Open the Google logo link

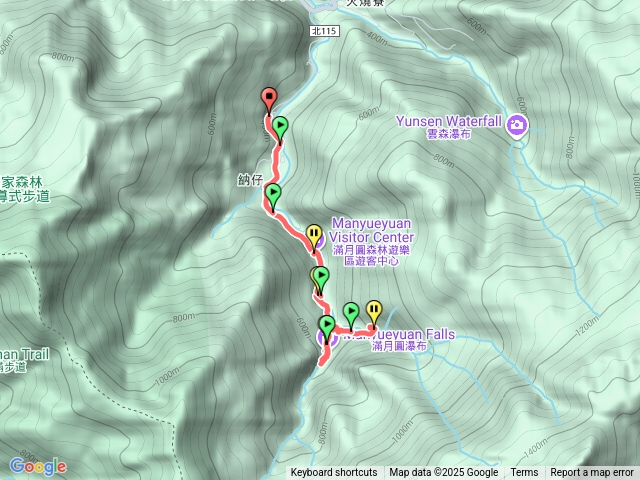38,466
